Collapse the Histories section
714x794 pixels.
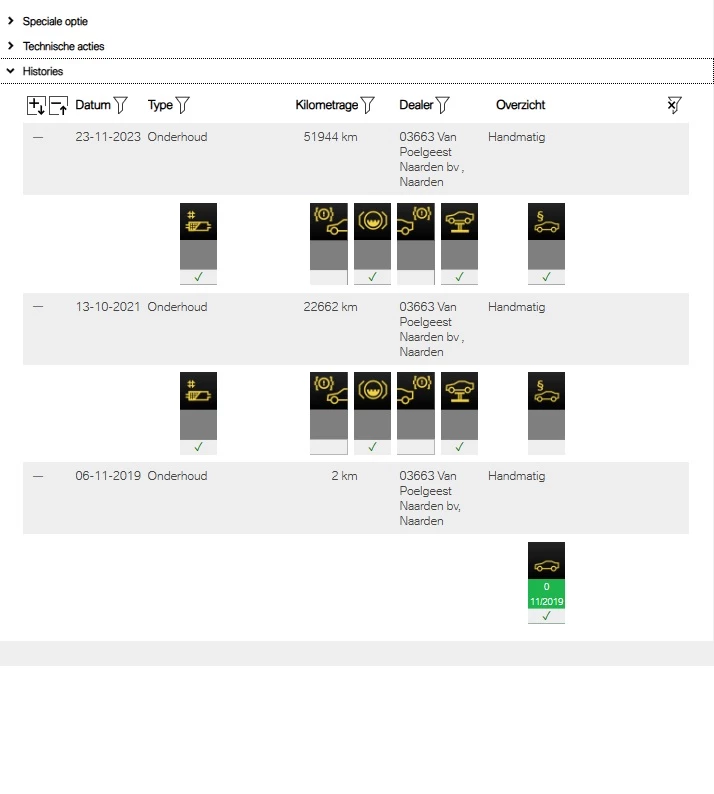(x=11, y=71)
